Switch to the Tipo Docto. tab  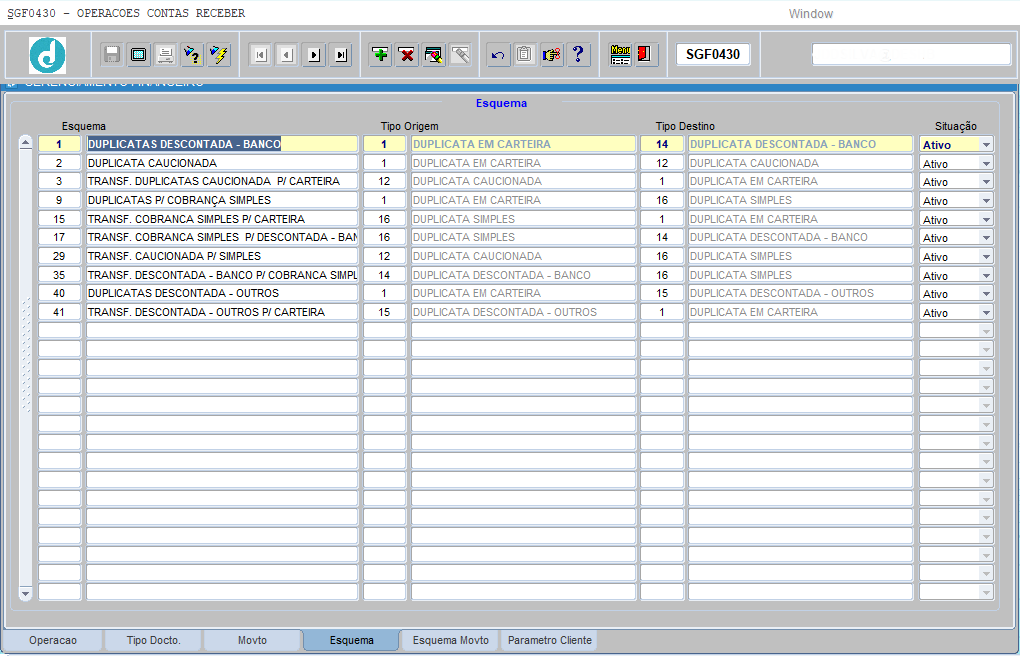154,640
